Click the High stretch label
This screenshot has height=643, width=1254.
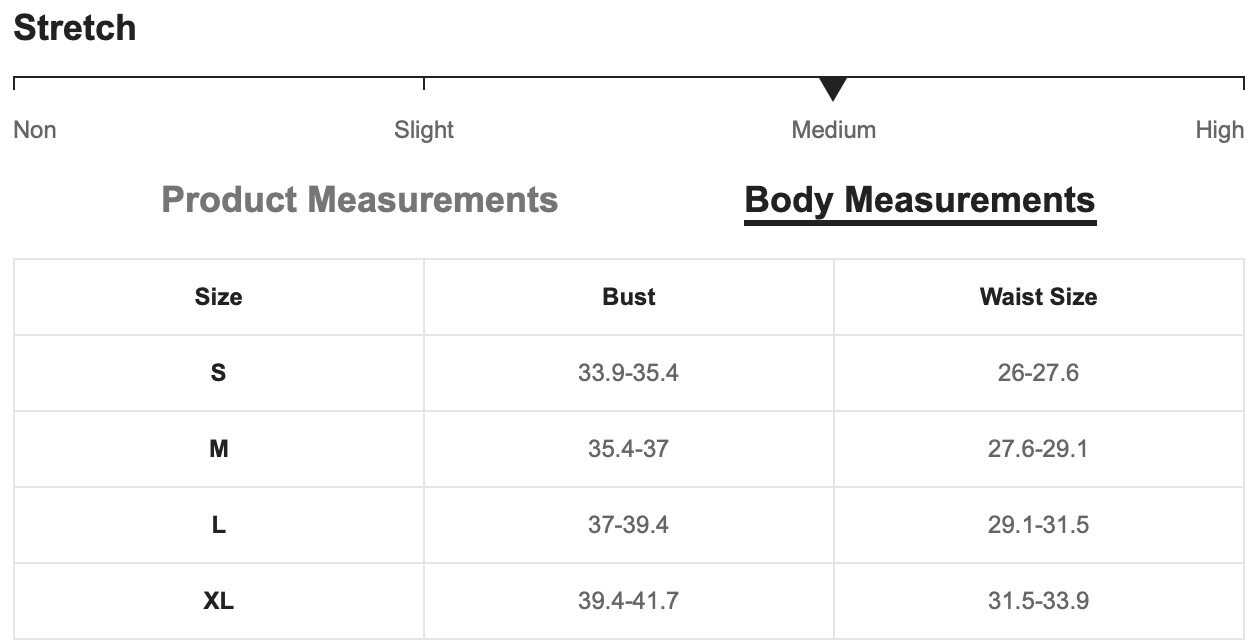(x=1220, y=130)
